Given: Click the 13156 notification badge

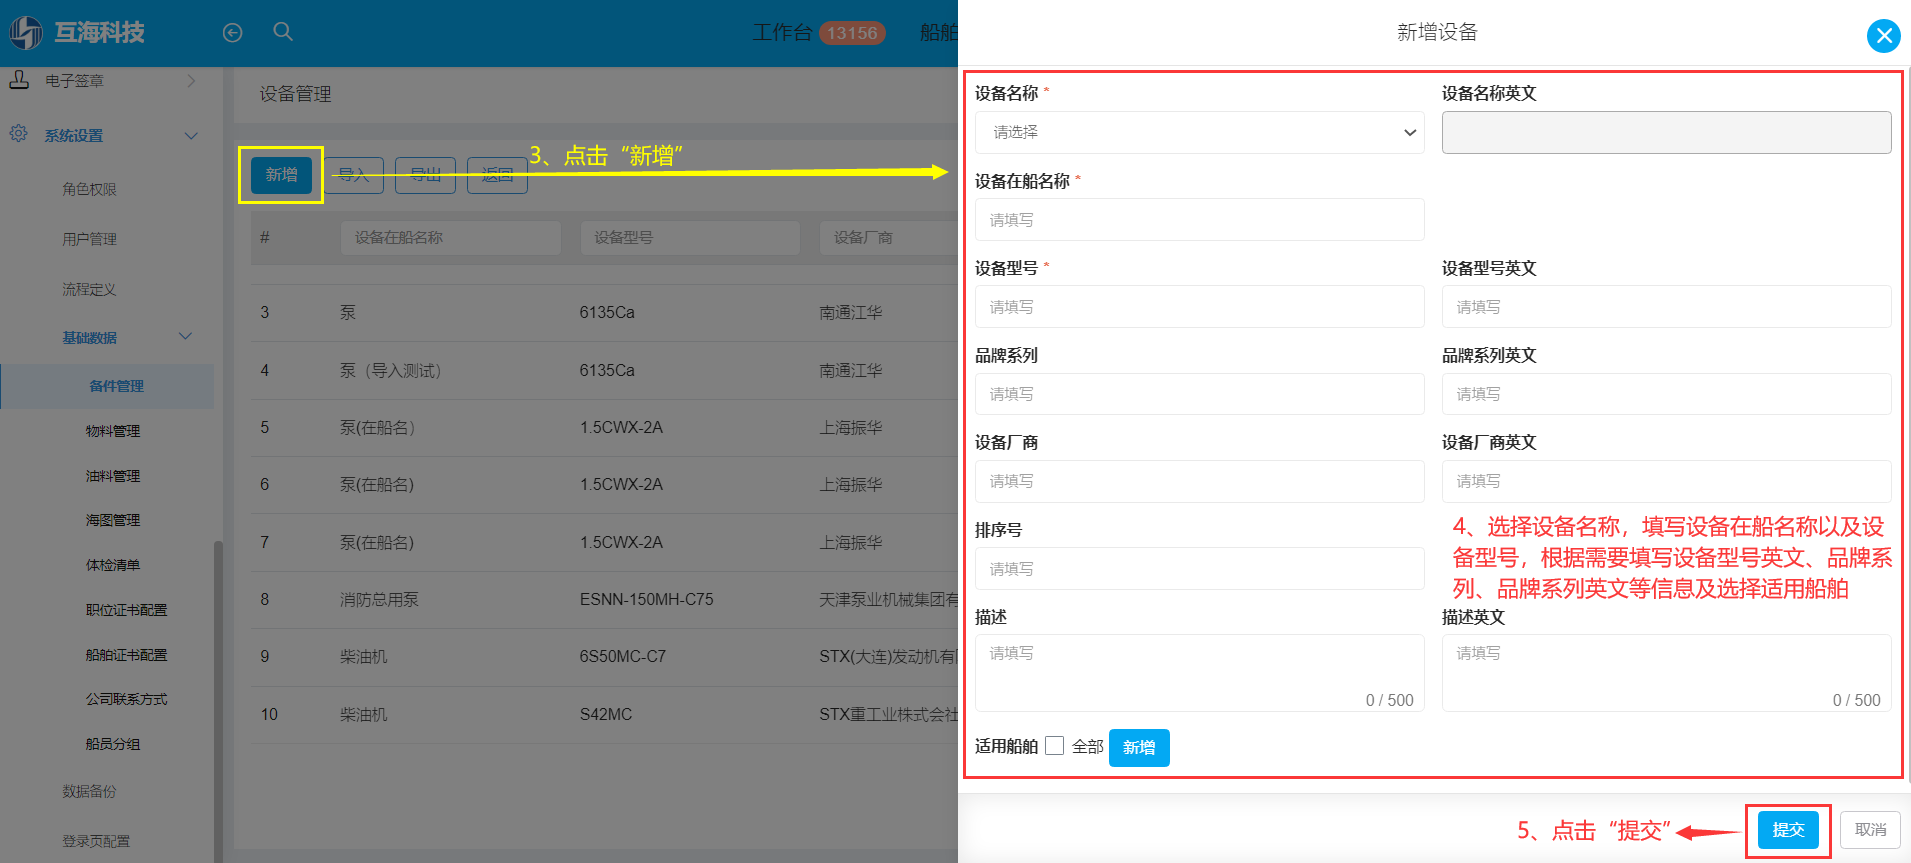Looking at the screenshot, I should [852, 33].
